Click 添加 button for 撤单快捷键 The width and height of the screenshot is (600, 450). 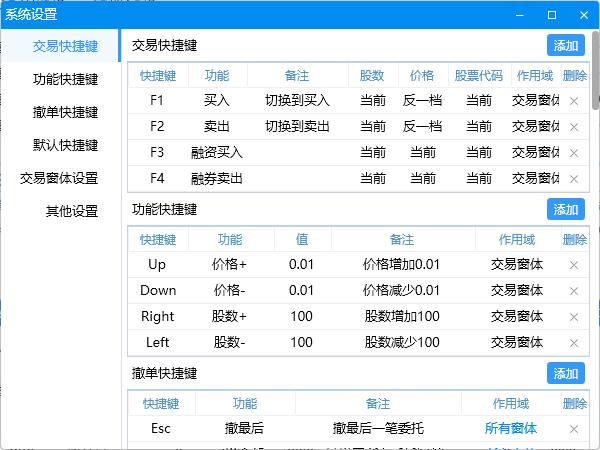point(566,373)
